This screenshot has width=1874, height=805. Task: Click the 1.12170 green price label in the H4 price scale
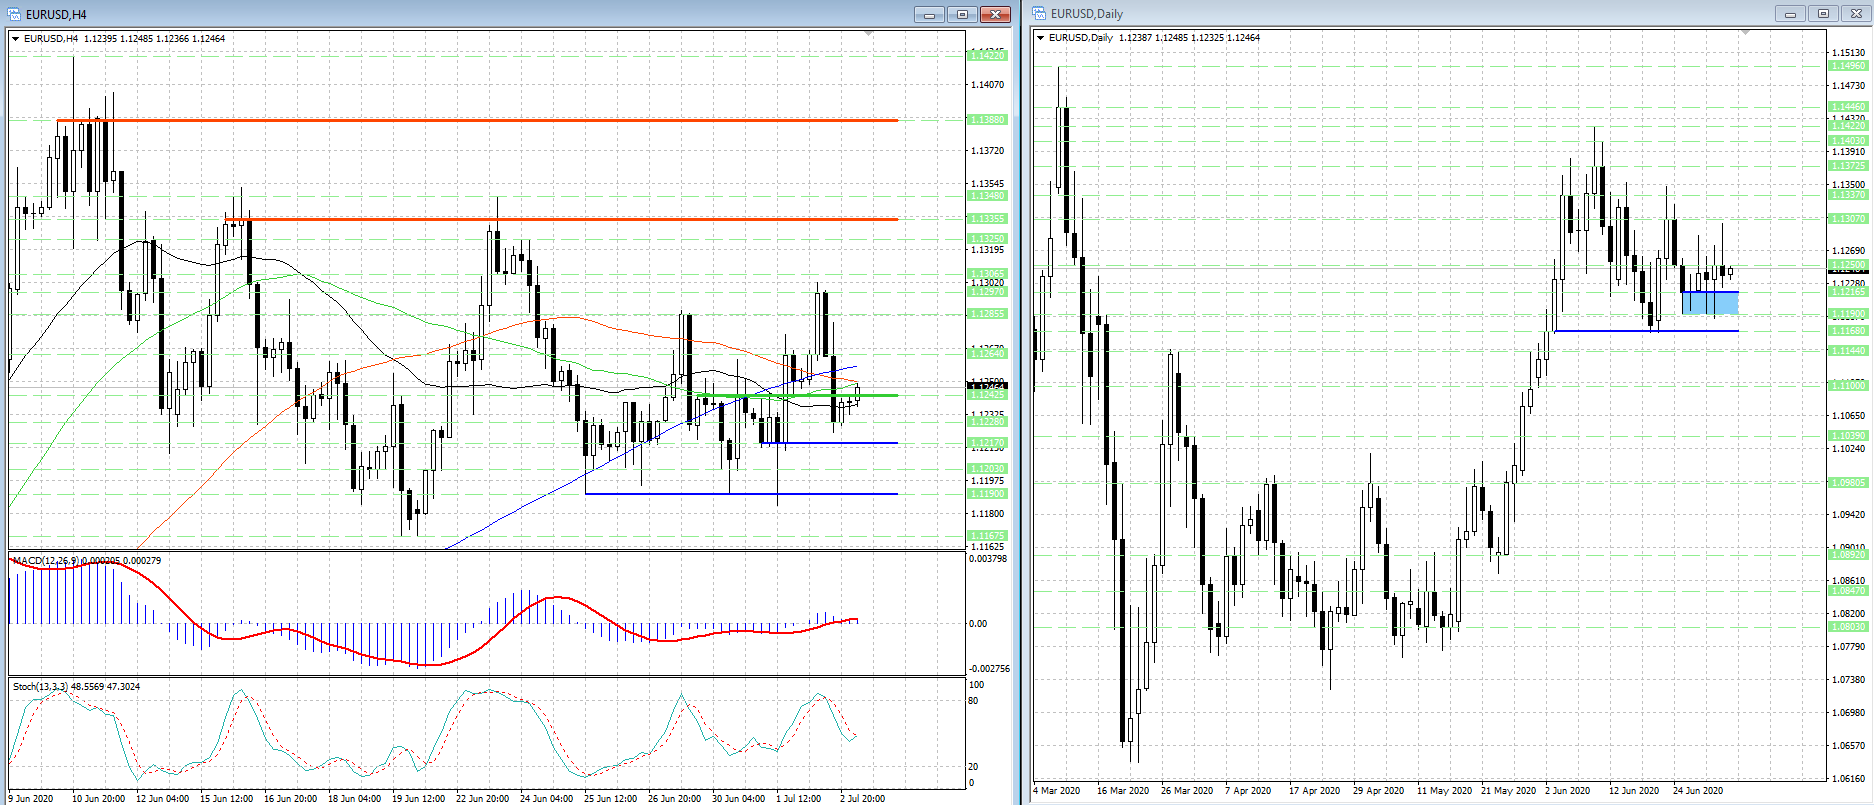(x=988, y=443)
